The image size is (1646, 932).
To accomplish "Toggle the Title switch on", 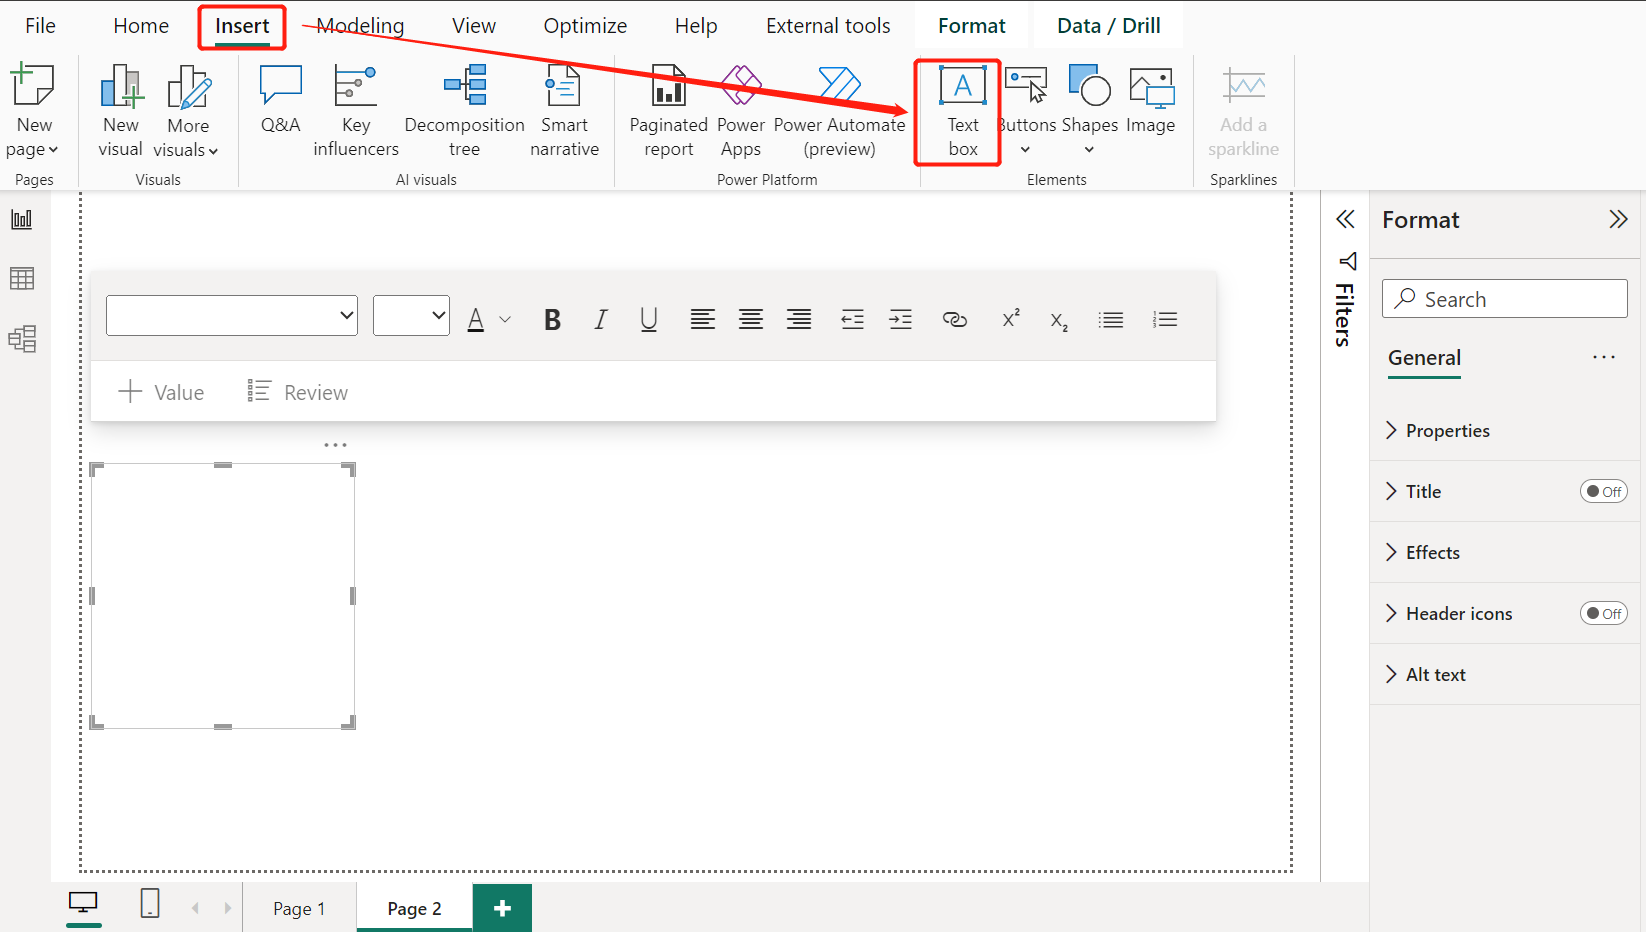I will (1603, 491).
